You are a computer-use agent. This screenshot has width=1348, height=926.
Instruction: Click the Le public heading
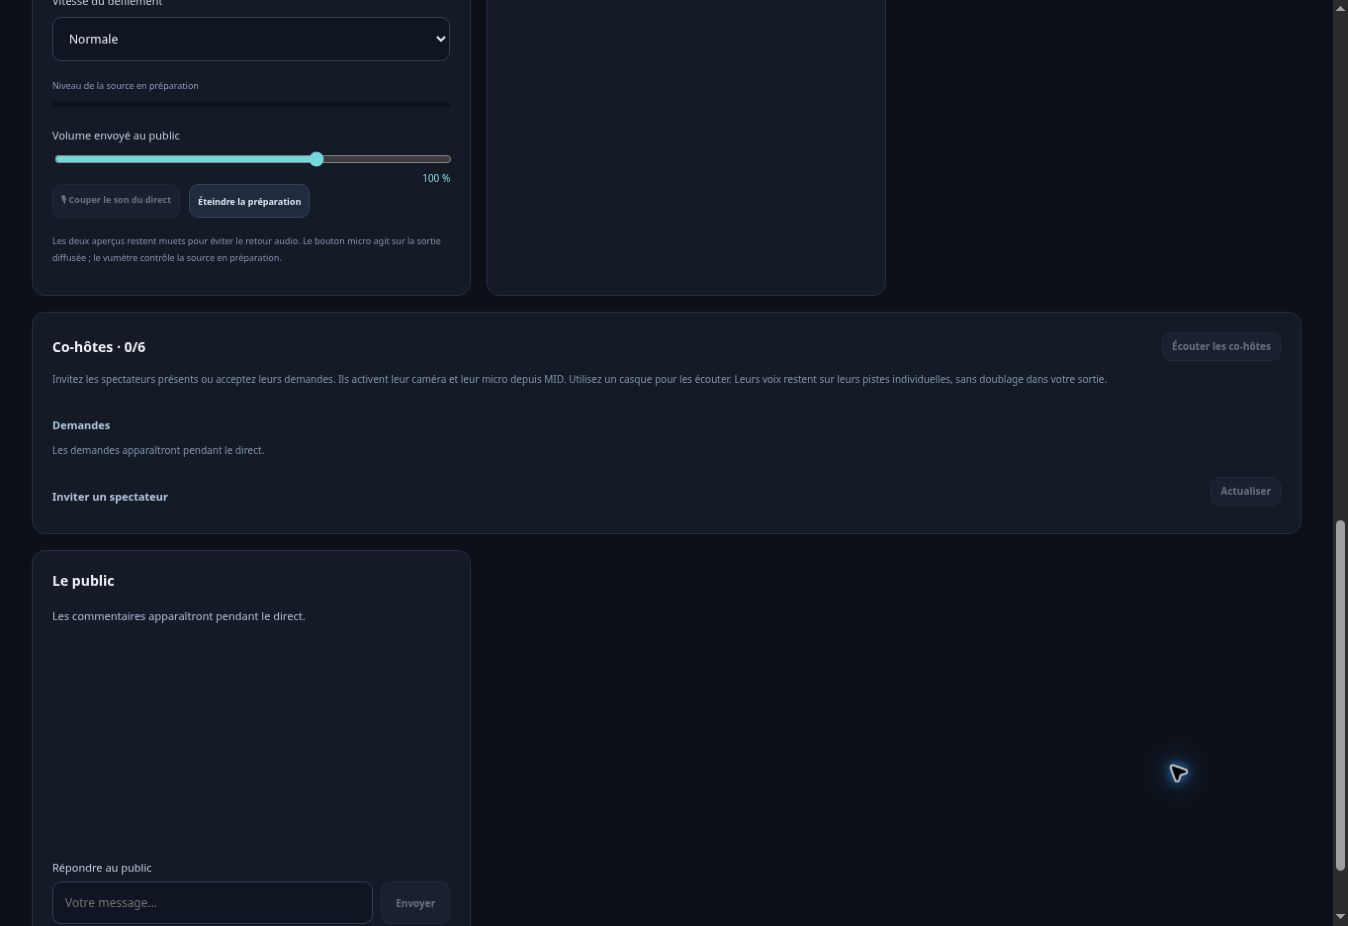(x=83, y=581)
